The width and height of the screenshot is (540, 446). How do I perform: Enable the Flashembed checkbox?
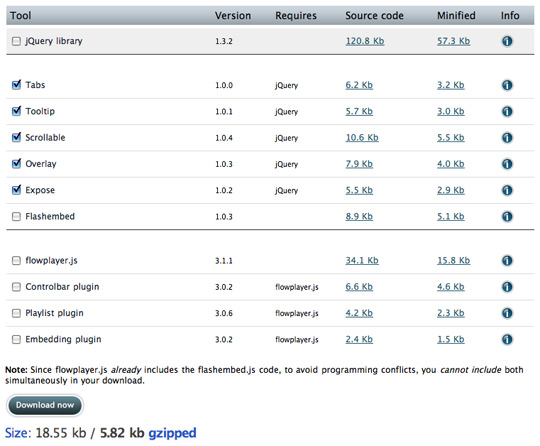[x=16, y=217]
